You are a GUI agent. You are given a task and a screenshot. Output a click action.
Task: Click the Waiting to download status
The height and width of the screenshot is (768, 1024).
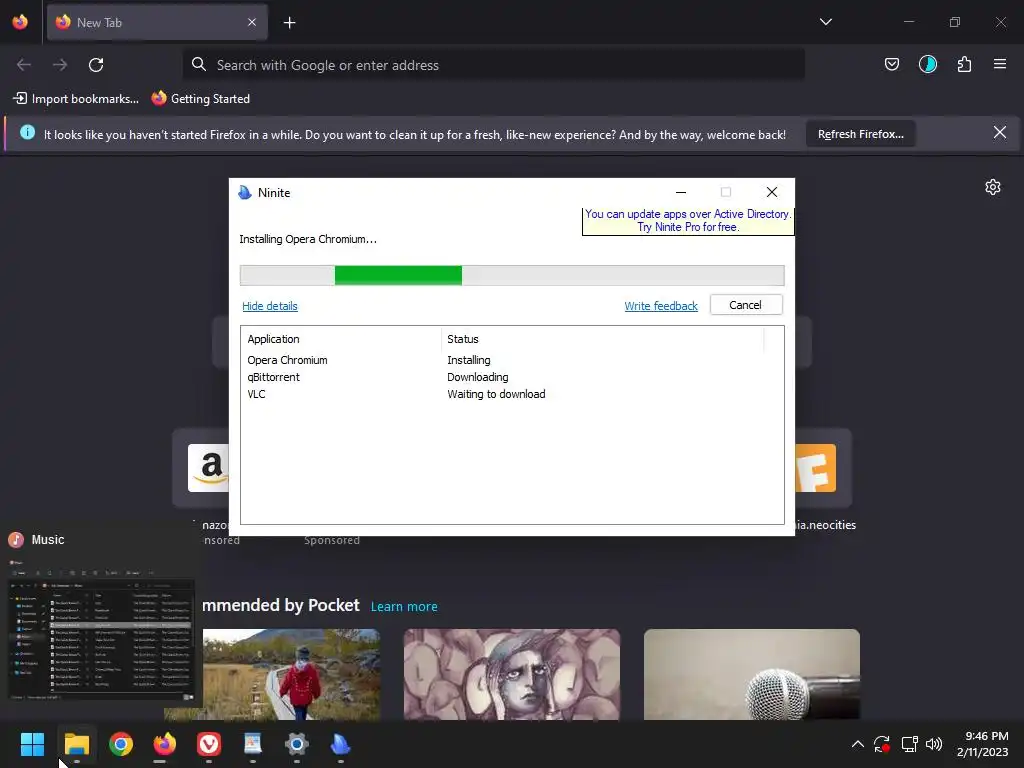(496, 394)
